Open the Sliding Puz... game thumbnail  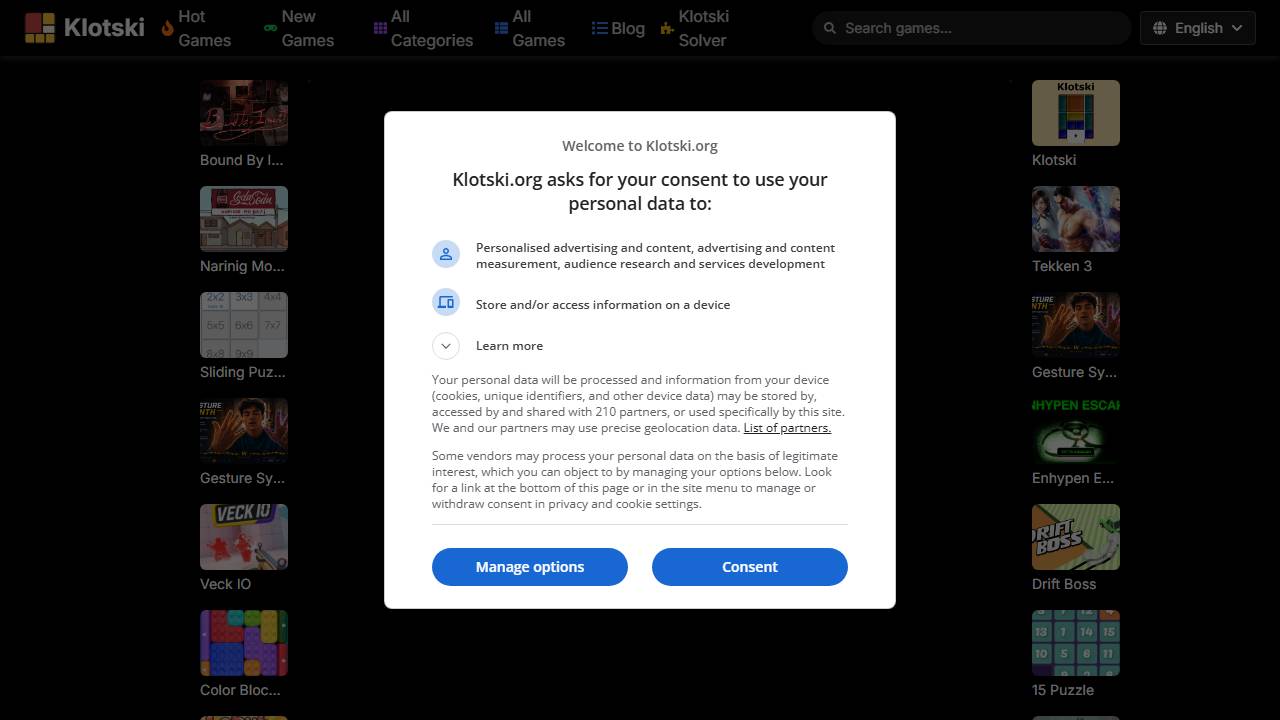point(244,325)
